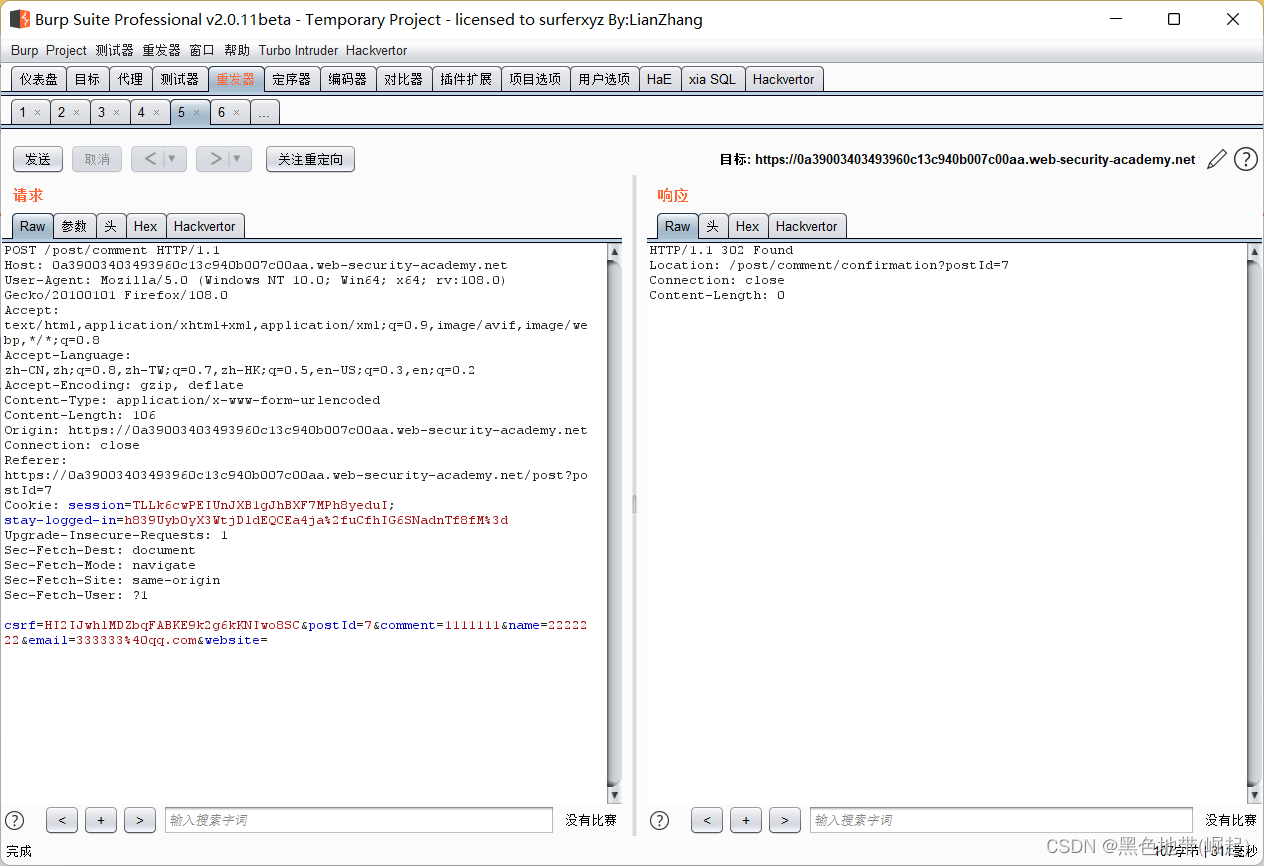The height and width of the screenshot is (866, 1264).
Task: Select request Hex tab
Action: point(146,226)
